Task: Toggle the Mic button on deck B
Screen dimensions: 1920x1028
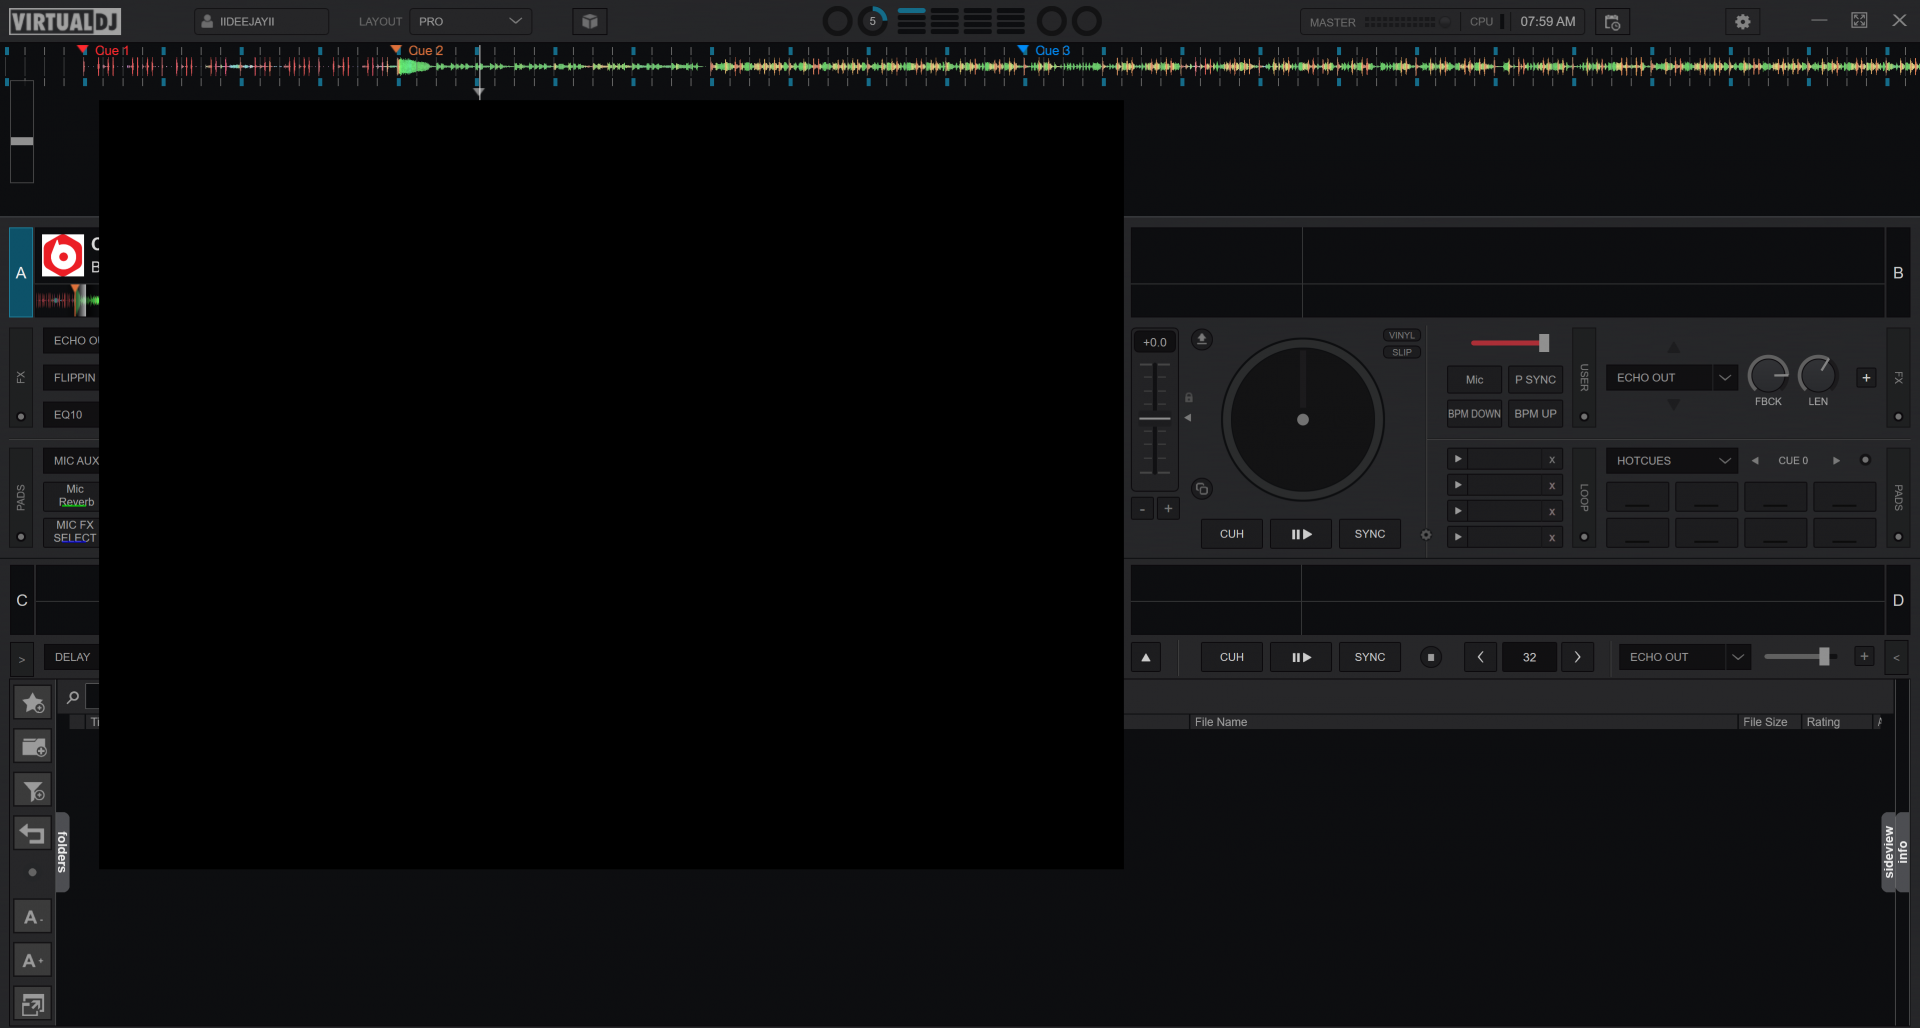Action: (1473, 379)
